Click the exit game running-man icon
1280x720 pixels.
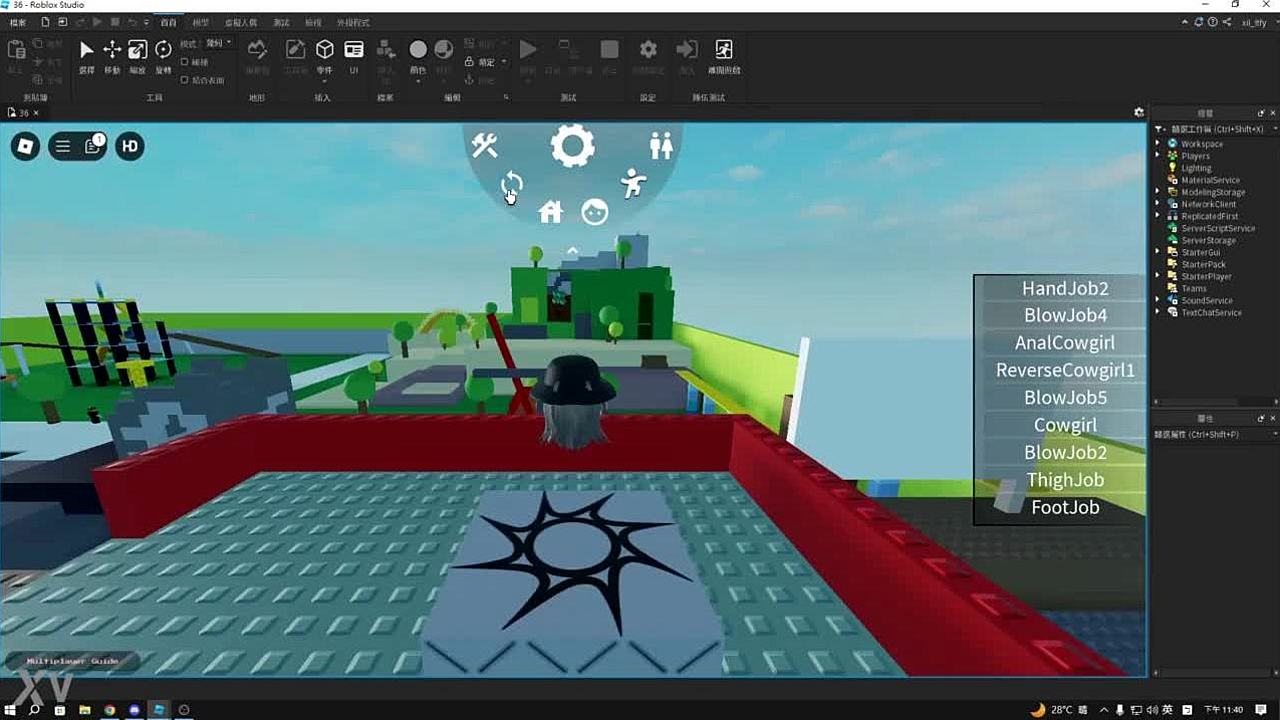point(724,49)
